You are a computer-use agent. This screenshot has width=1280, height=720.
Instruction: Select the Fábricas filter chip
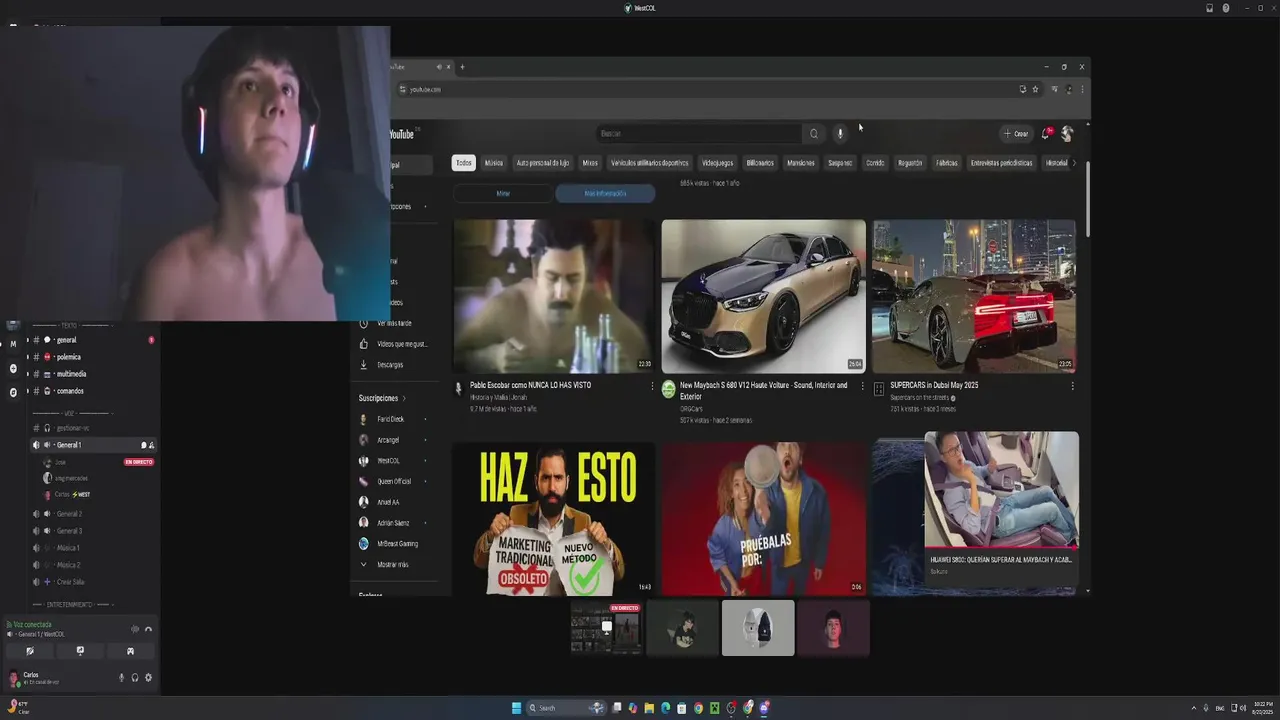tap(947, 163)
